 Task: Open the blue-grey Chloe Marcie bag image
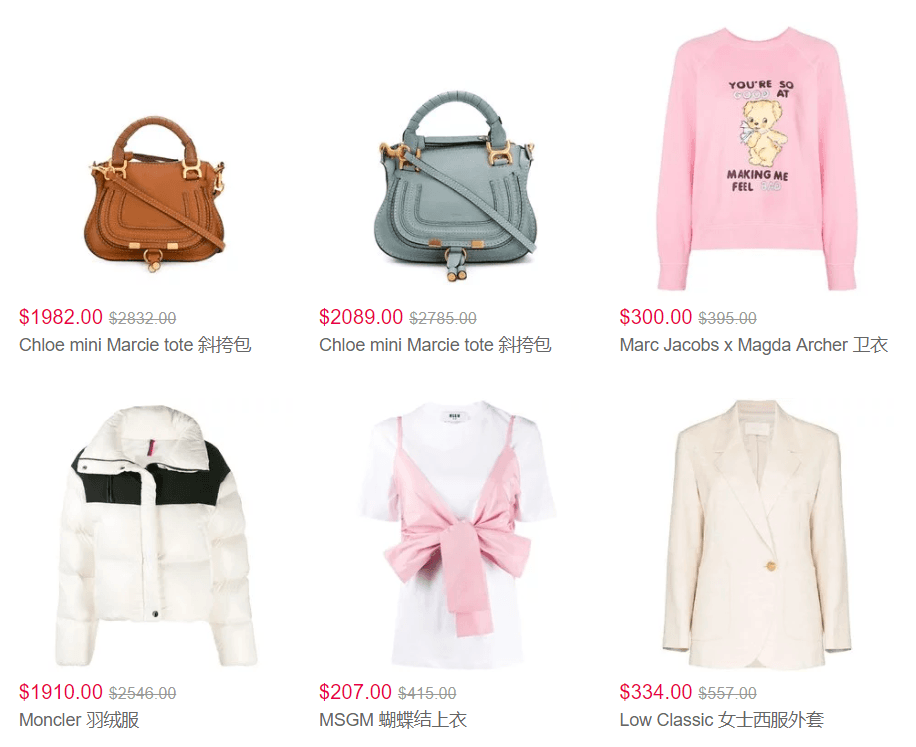(456, 186)
